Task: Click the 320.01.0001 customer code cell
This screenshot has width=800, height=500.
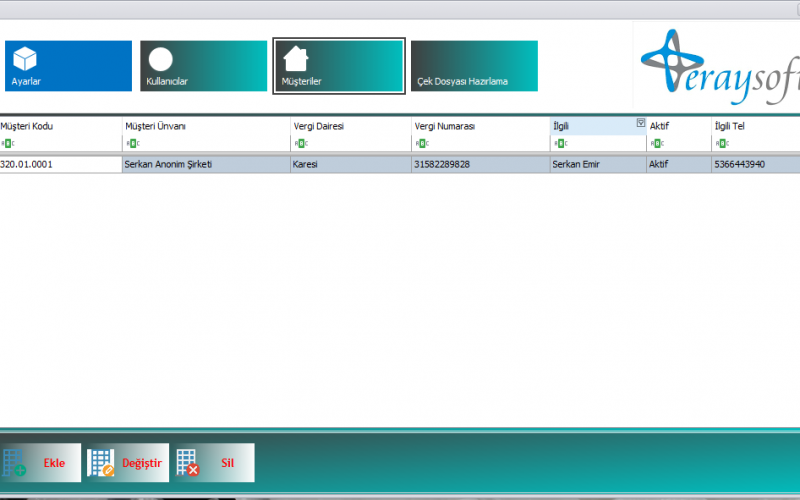Action: pos(60,164)
